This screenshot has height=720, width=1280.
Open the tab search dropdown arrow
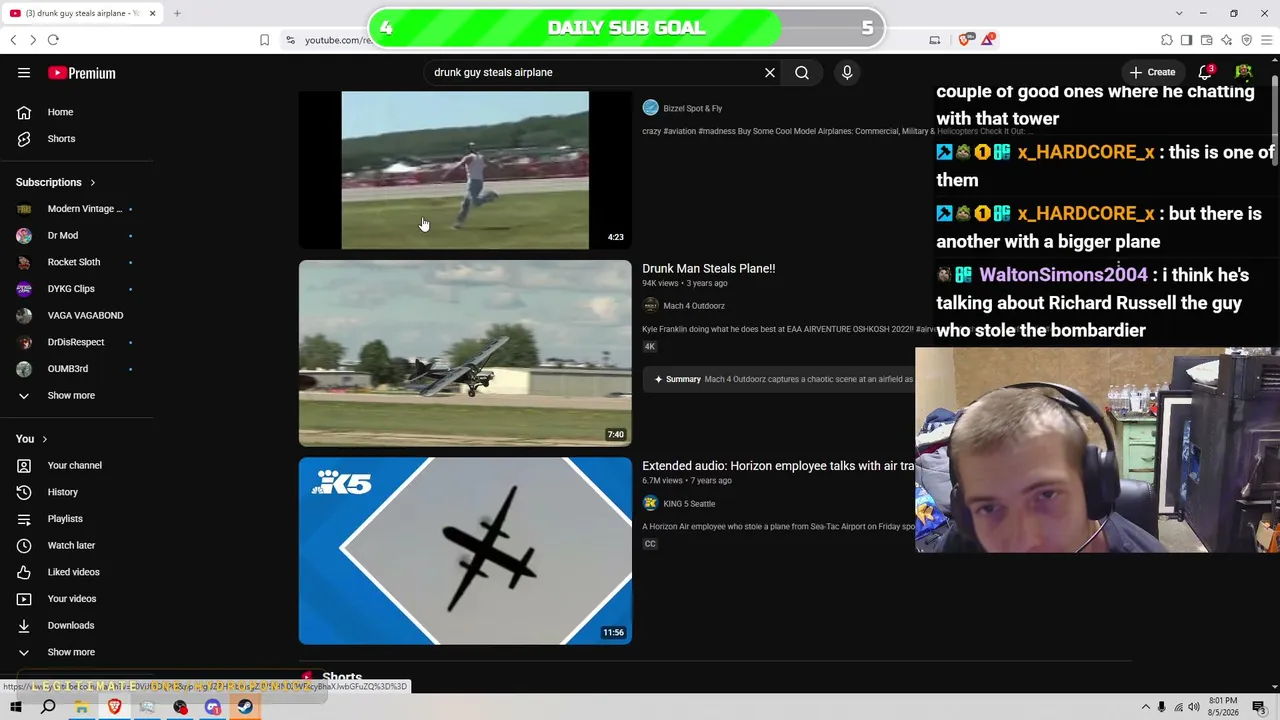[1179, 13]
